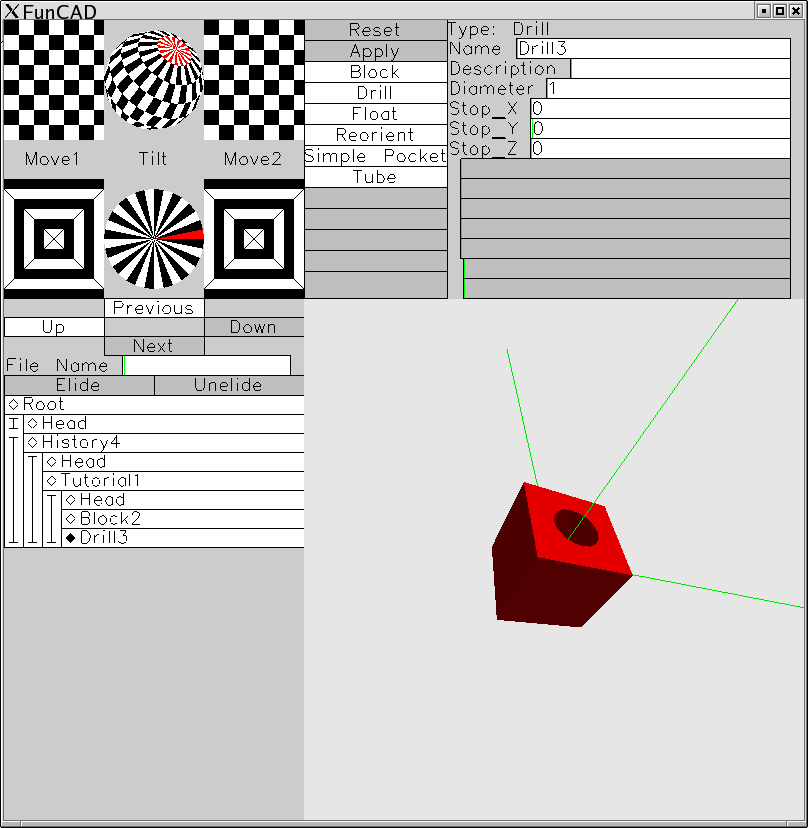This screenshot has height=828, width=808.
Task: Click the nested squares zoom control under Move2
Action: [x=254, y=239]
